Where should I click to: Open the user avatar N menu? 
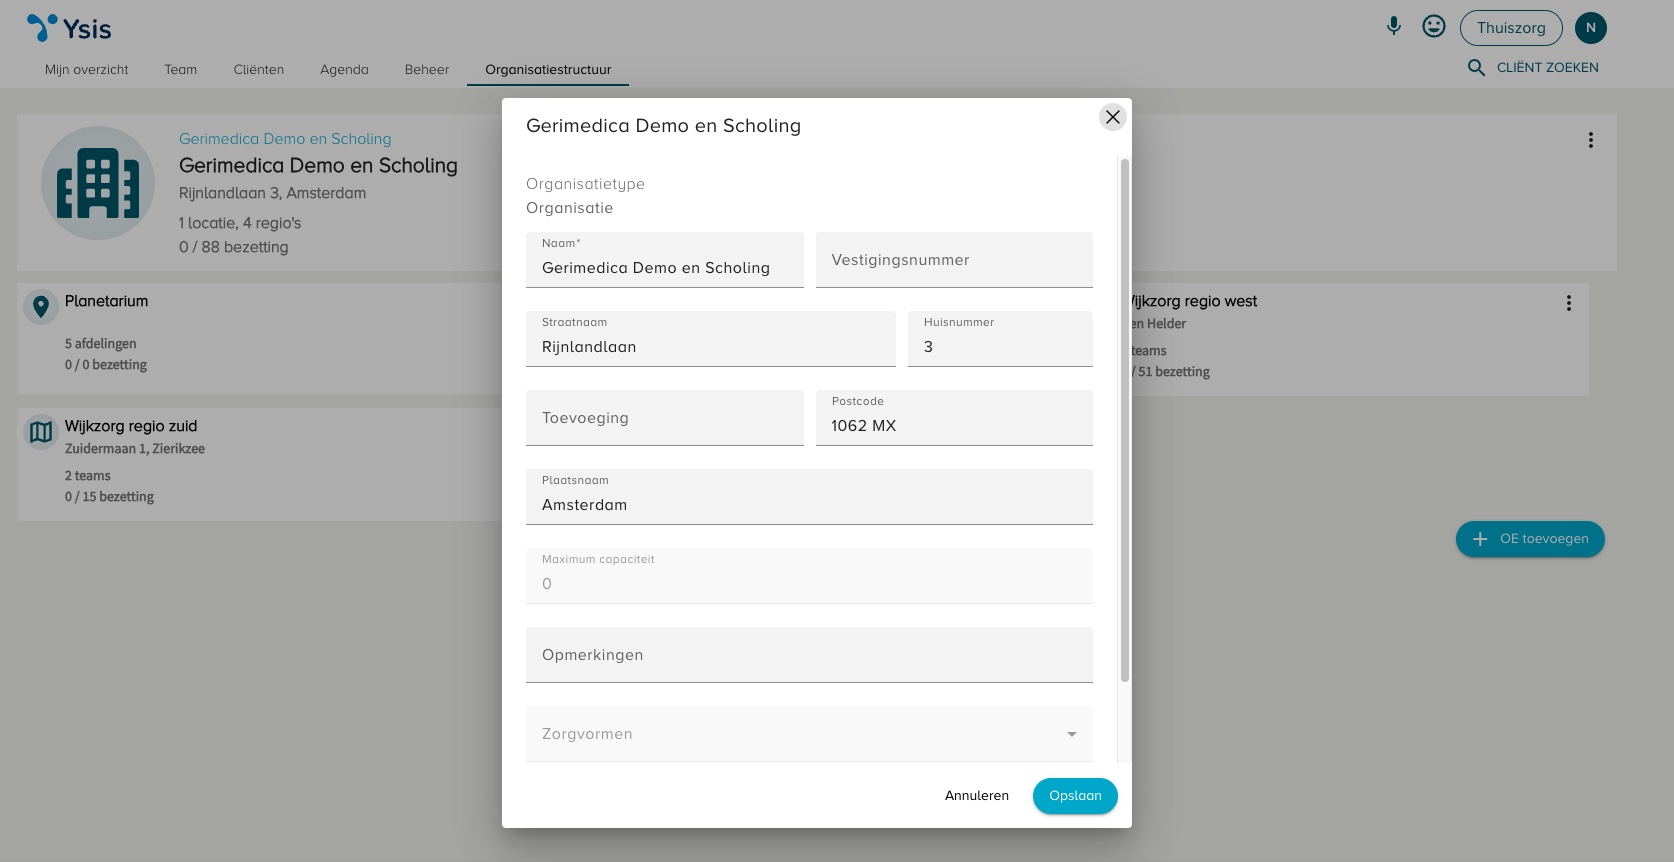coord(1590,28)
